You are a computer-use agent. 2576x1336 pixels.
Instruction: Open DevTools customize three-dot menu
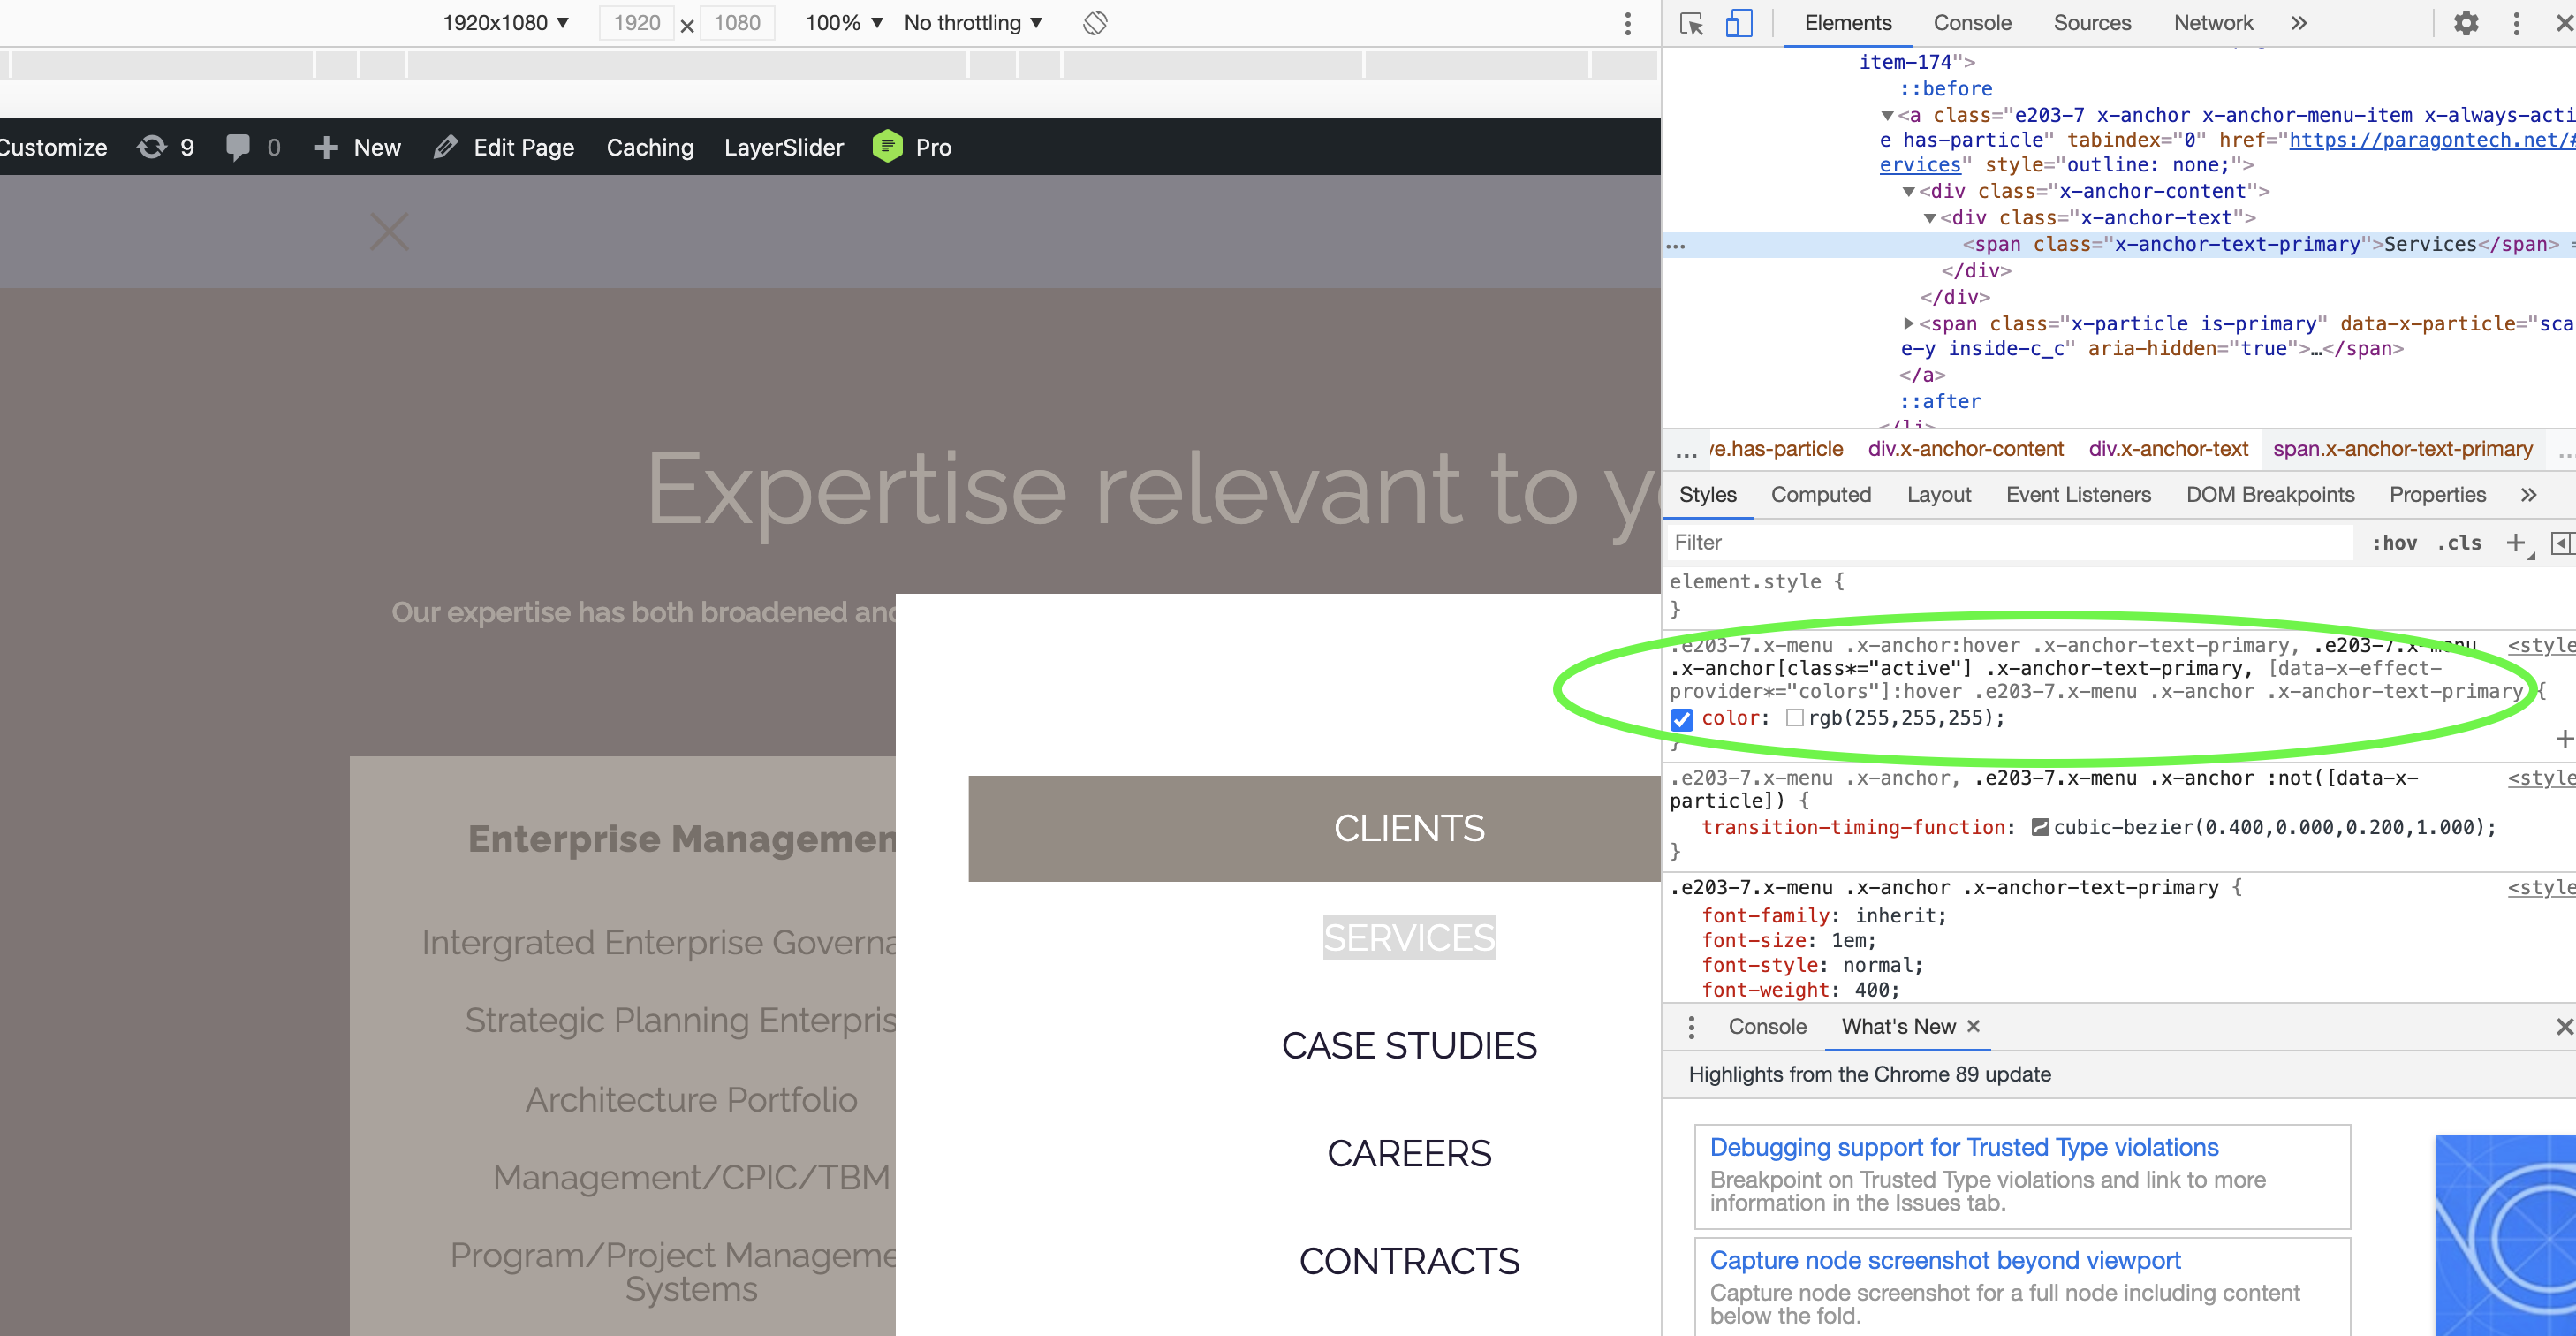(2517, 23)
